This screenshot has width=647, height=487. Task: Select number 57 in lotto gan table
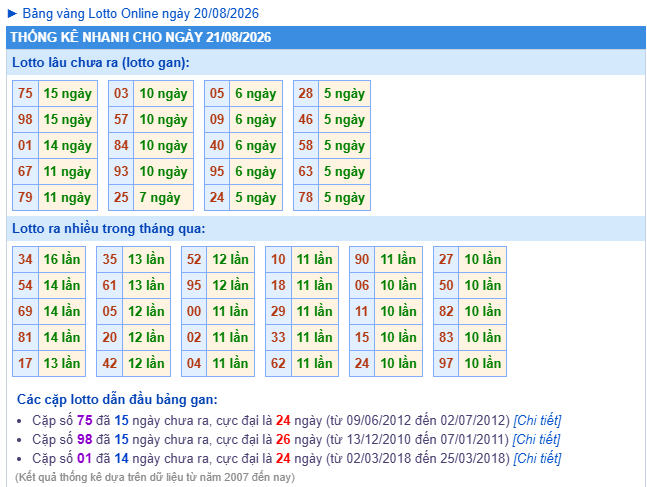121,119
